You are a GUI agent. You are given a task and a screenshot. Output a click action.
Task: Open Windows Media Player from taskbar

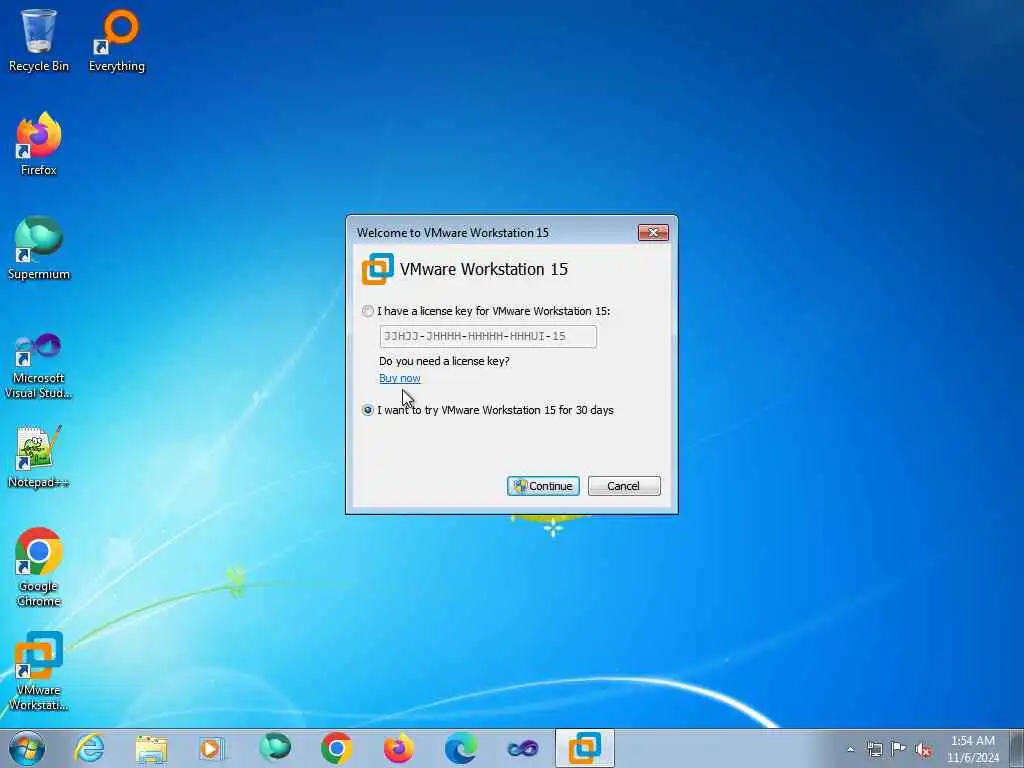click(x=212, y=748)
